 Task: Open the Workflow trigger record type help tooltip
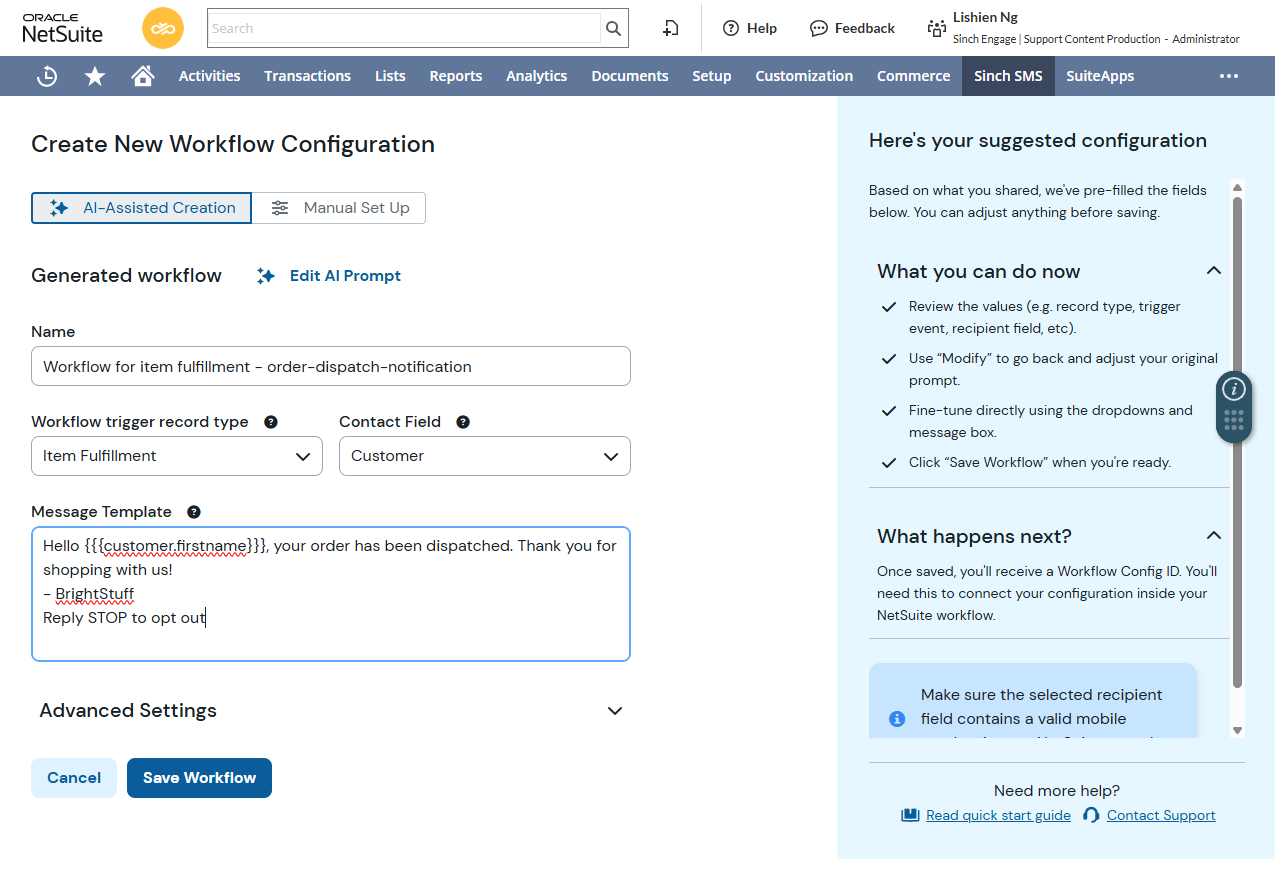coord(270,422)
